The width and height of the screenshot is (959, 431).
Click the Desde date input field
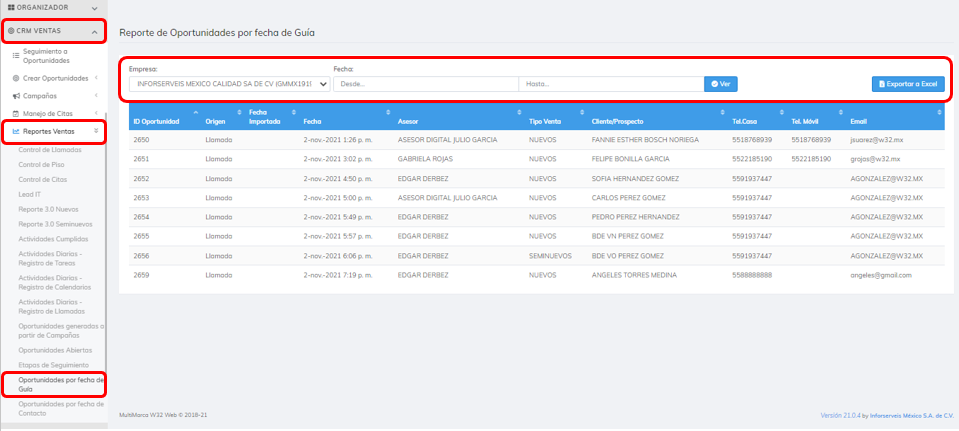[425, 84]
